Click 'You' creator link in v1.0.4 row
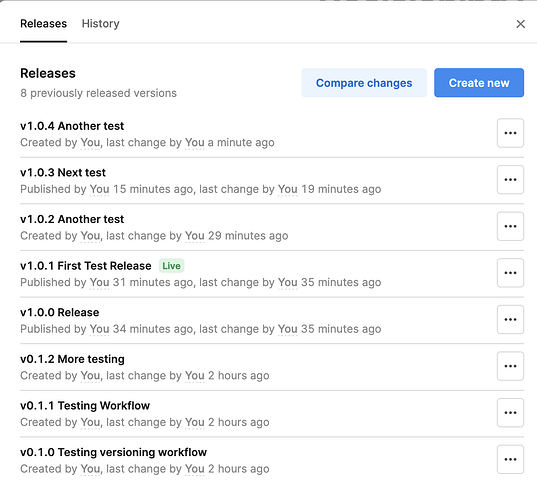 90,142
